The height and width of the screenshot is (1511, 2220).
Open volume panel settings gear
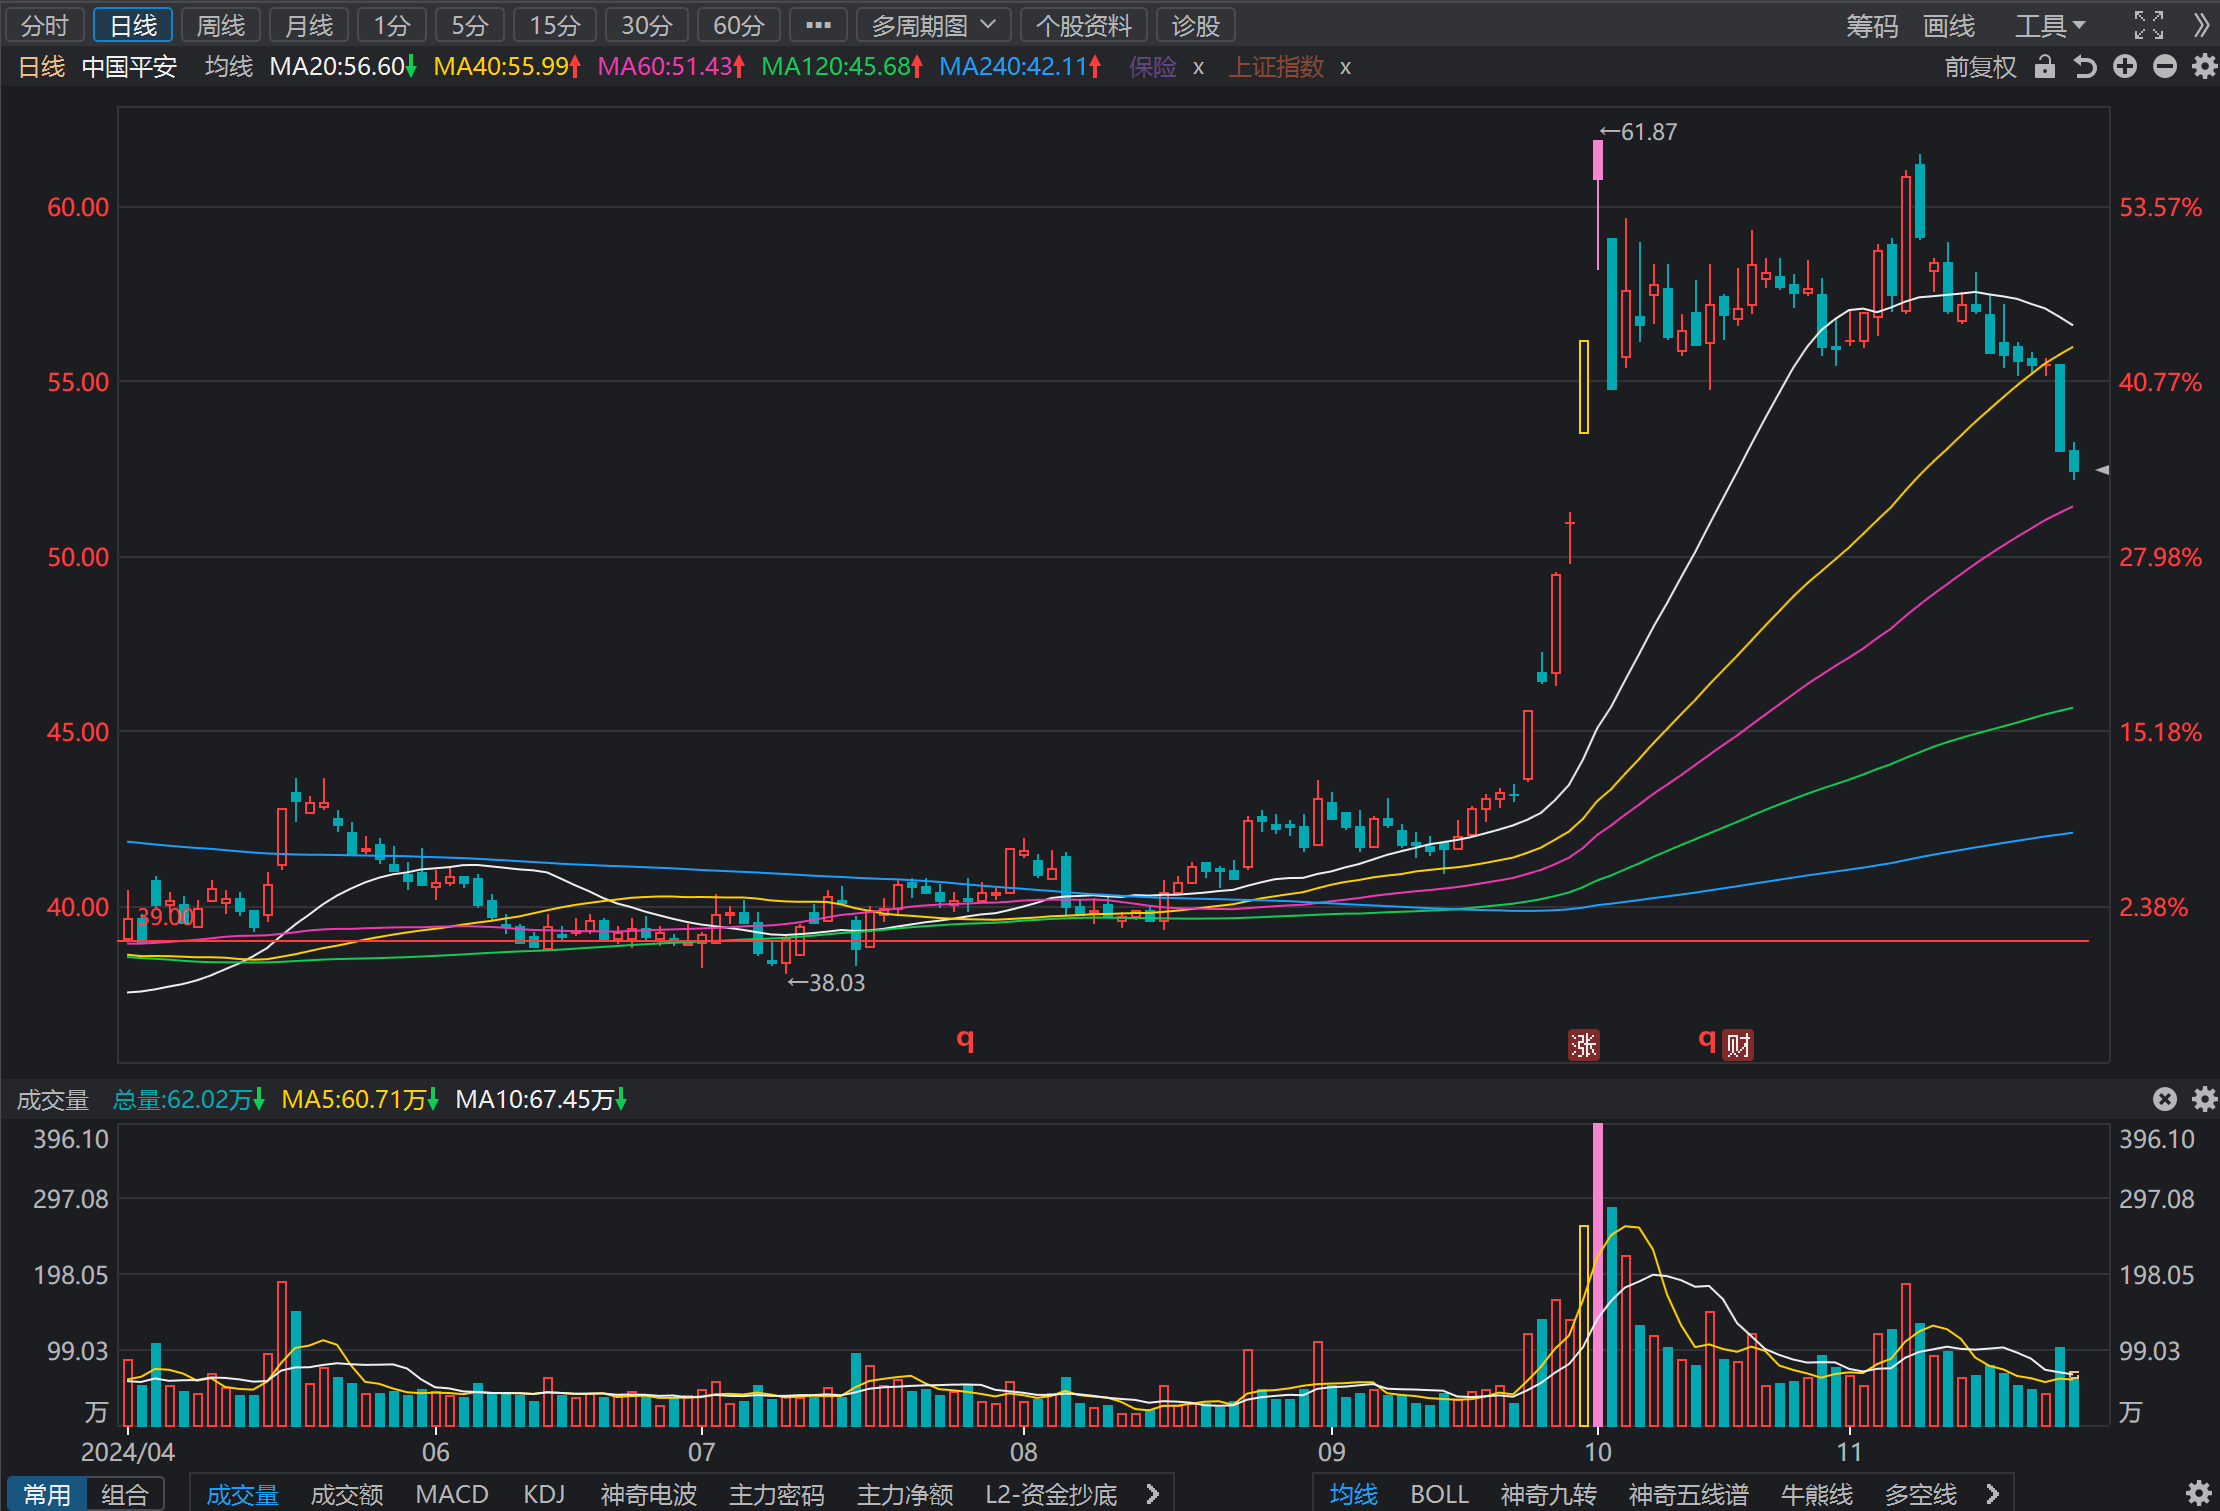pyautogui.click(x=2204, y=1100)
